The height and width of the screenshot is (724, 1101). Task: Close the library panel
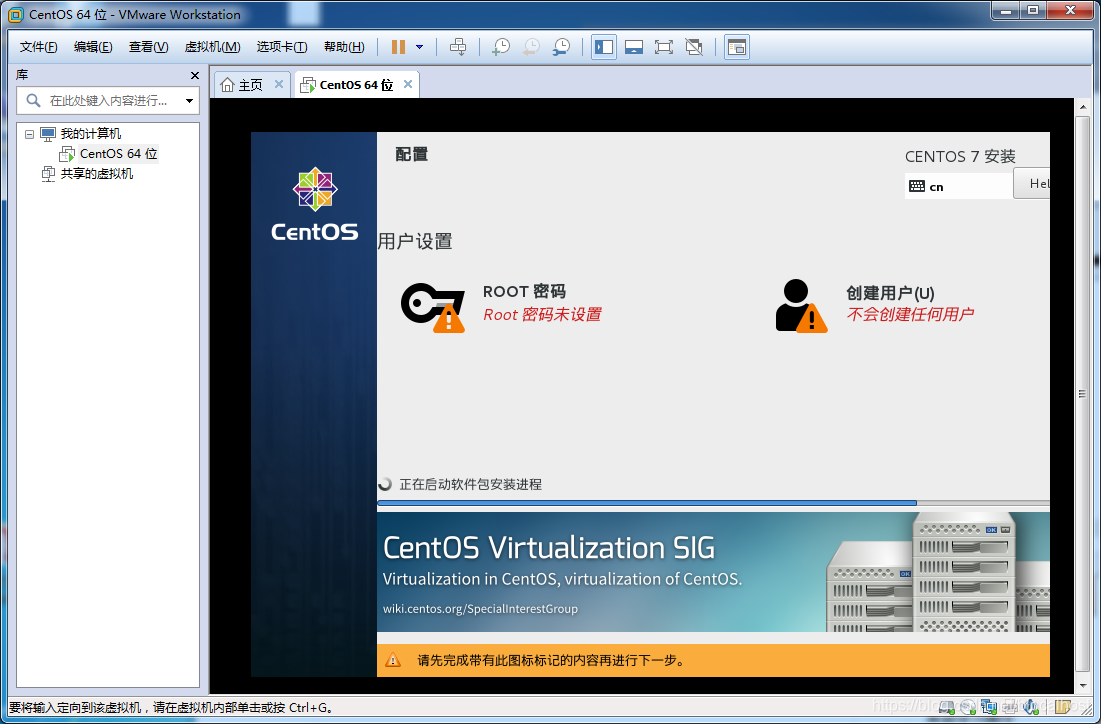pyautogui.click(x=195, y=75)
